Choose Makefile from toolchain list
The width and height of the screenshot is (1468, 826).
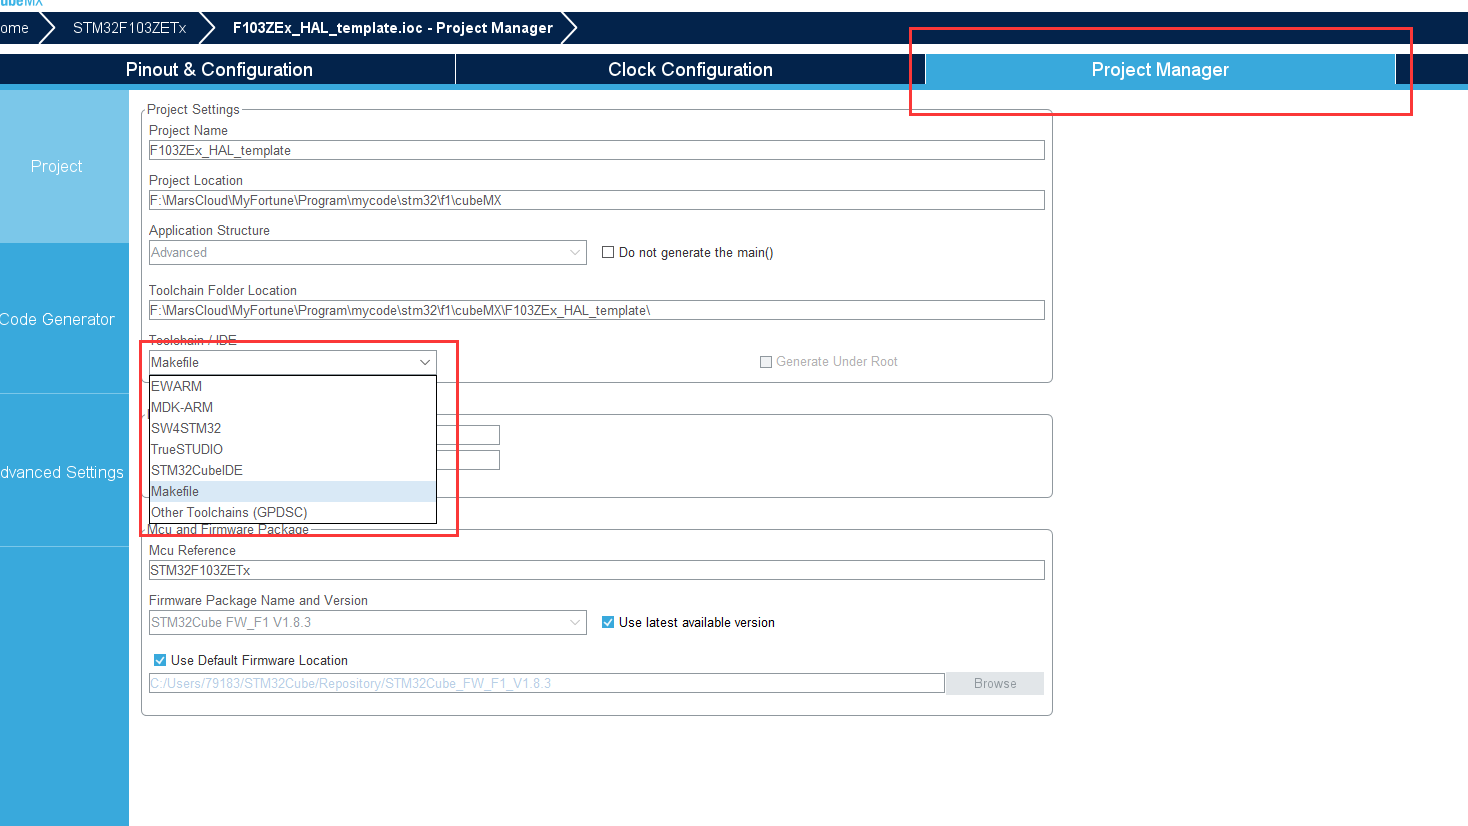click(292, 491)
